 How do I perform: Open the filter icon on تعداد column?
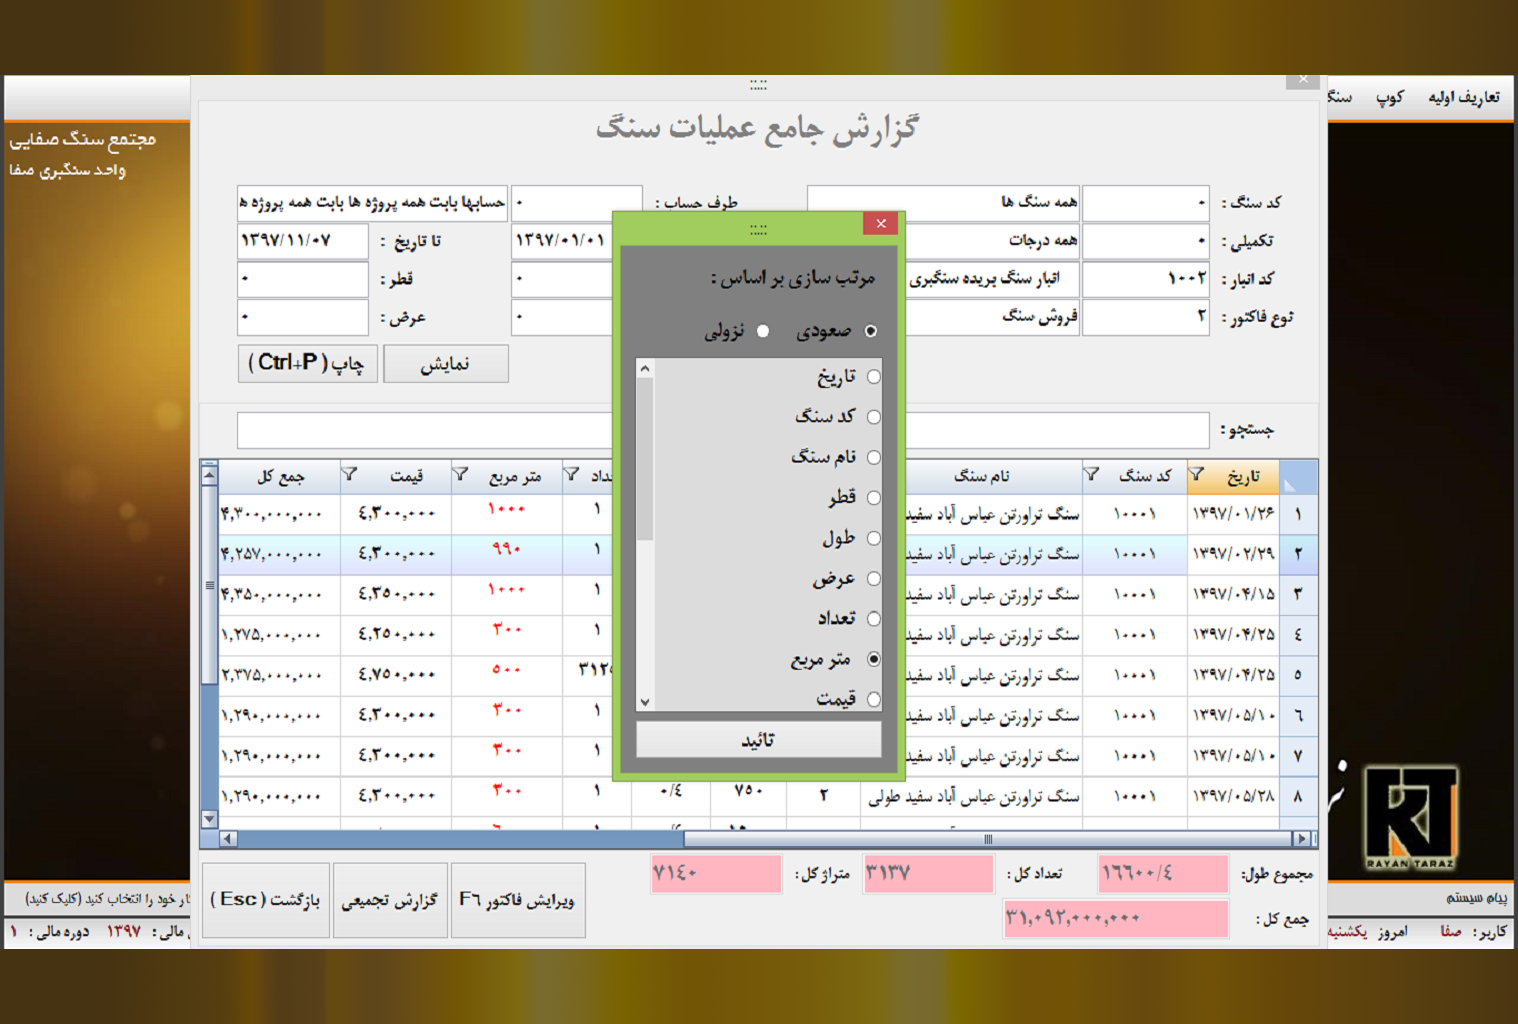point(571,475)
